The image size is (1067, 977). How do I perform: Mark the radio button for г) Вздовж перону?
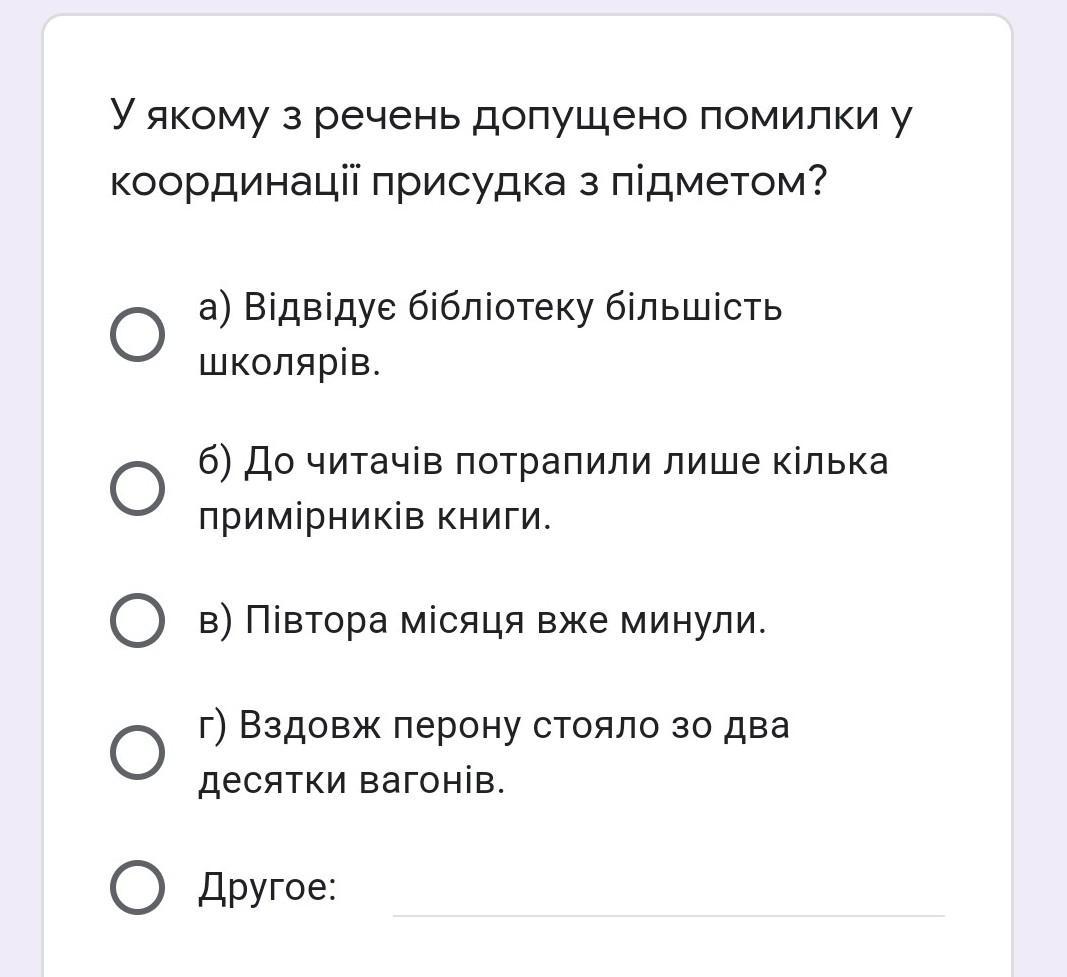click(137, 752)
